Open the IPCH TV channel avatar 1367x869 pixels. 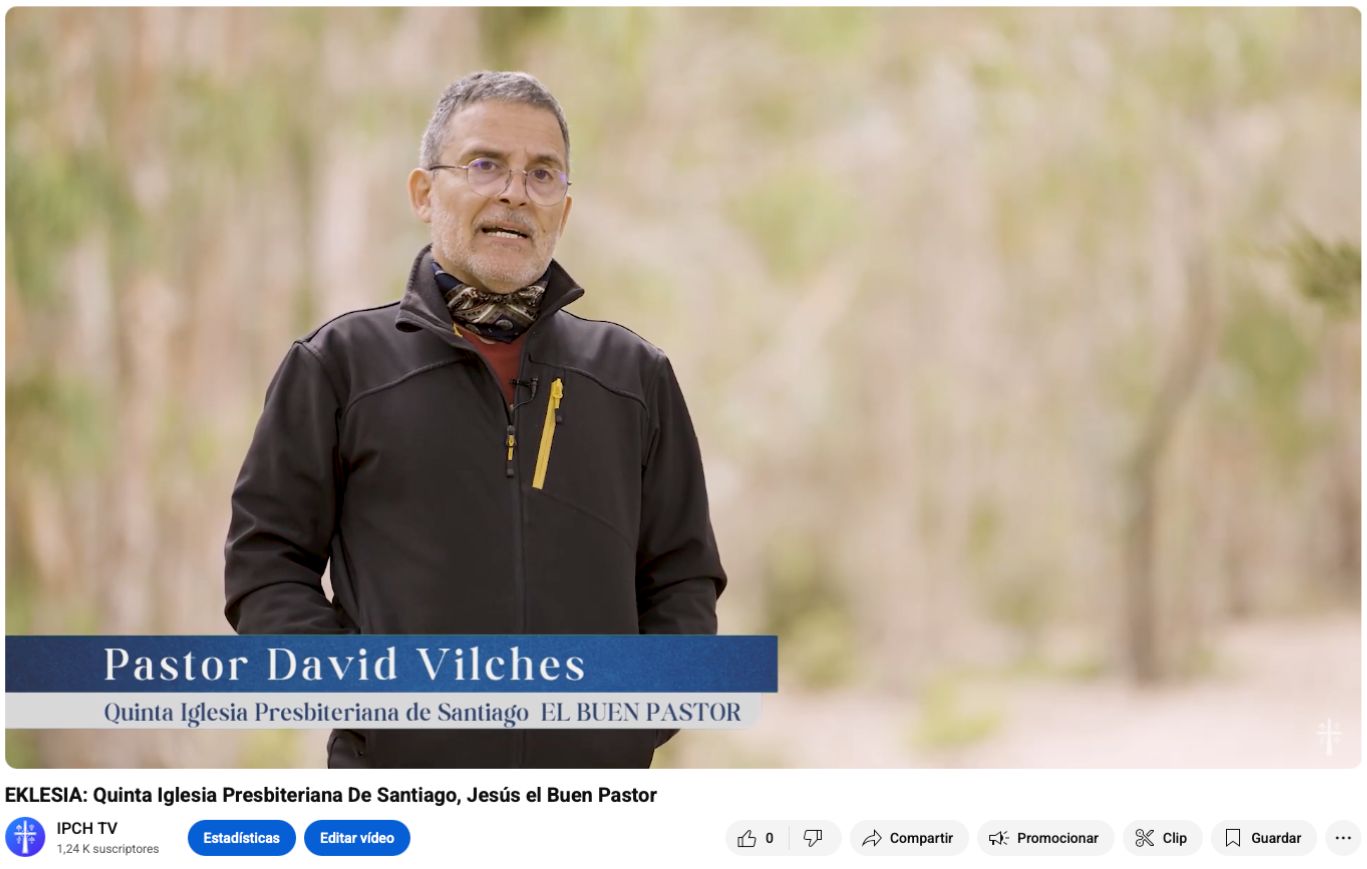pos(25,837)
